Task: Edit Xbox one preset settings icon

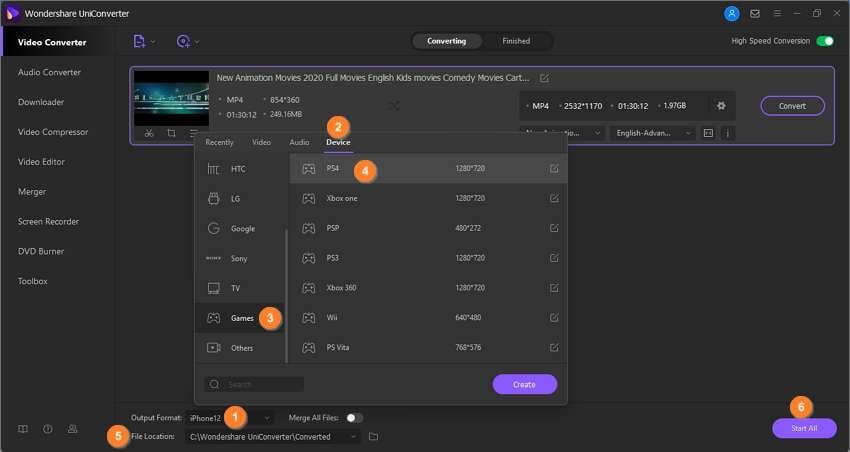Action: (554, 198)
